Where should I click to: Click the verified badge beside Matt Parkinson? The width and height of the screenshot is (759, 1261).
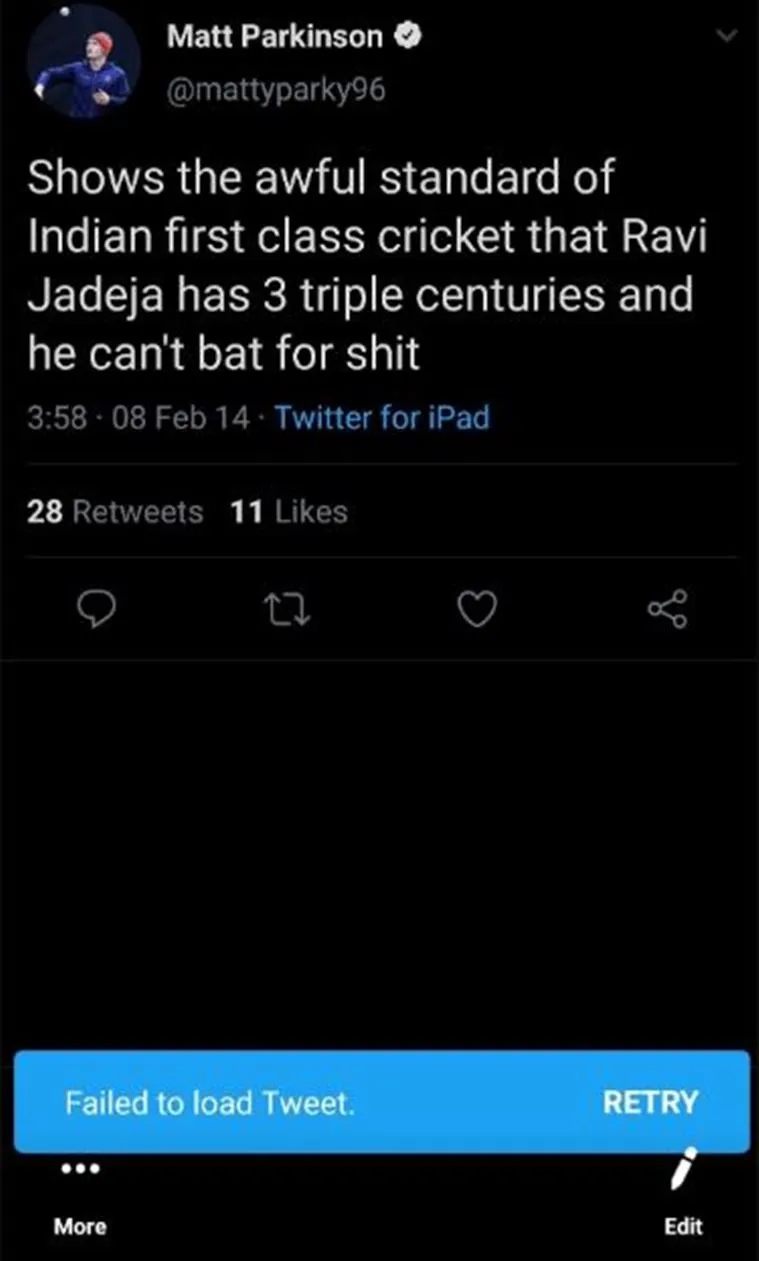click(406, 38)
